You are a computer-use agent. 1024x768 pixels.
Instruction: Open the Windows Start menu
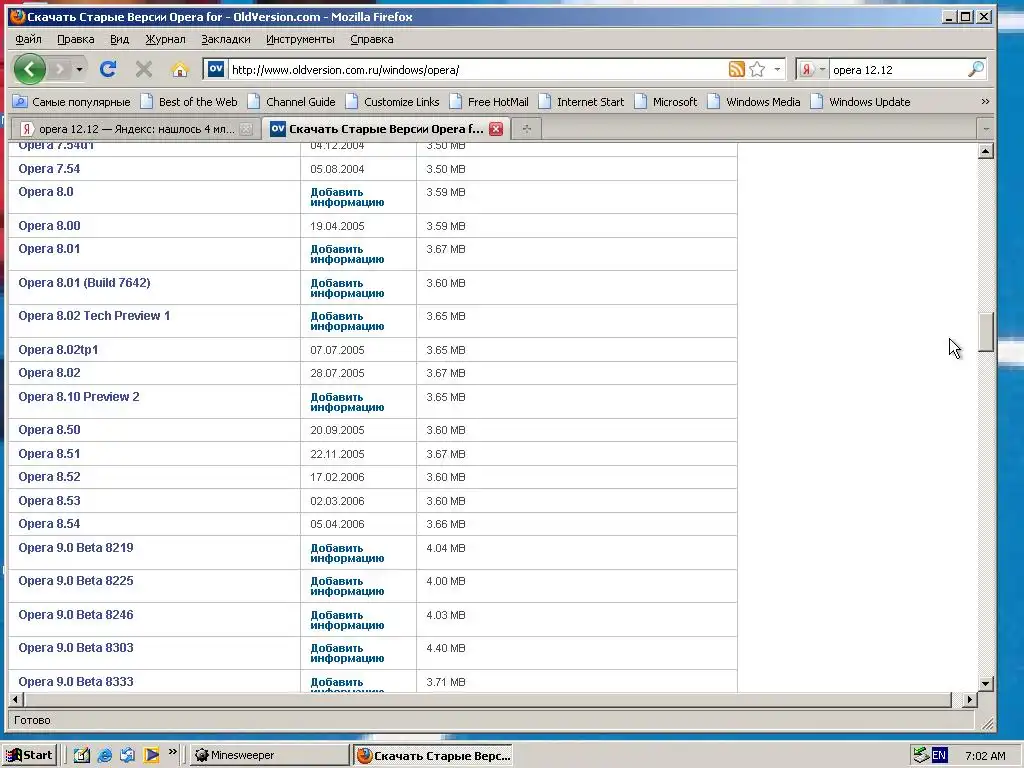click(x=29, y=755)
